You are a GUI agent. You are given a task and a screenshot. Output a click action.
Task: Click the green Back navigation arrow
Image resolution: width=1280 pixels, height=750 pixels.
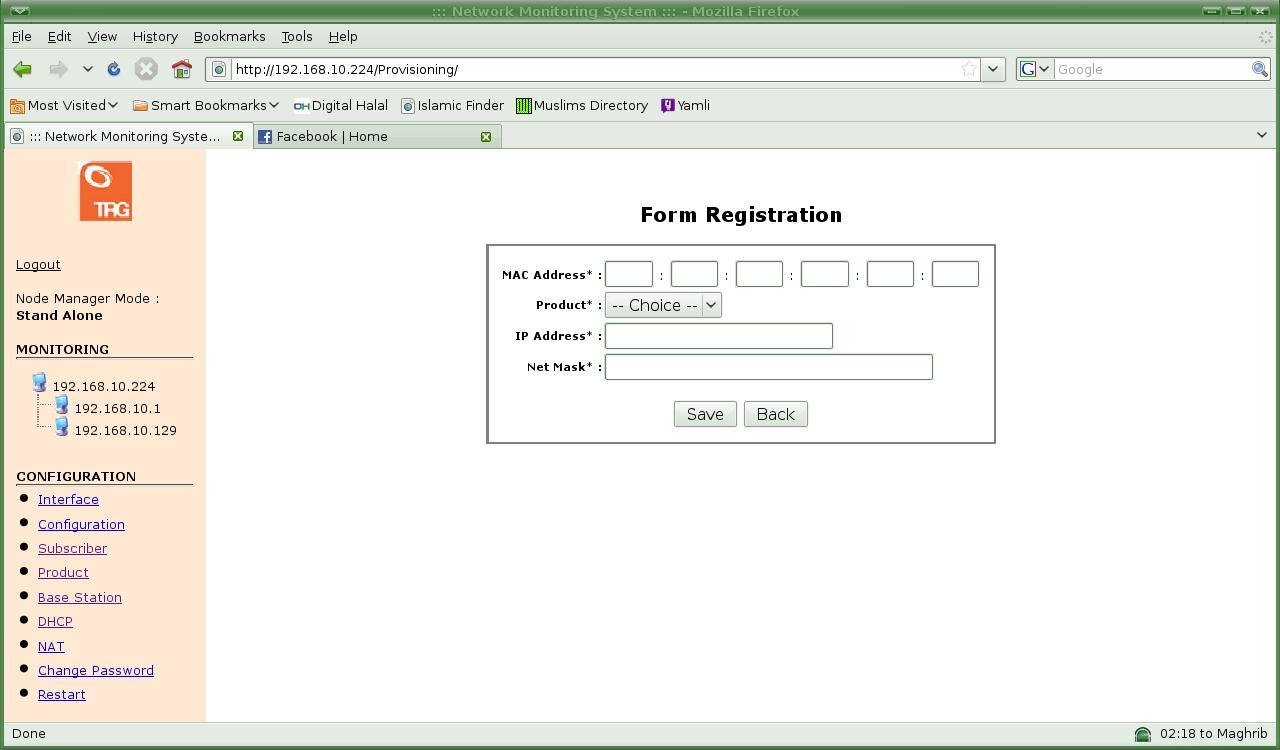point(22,69)
